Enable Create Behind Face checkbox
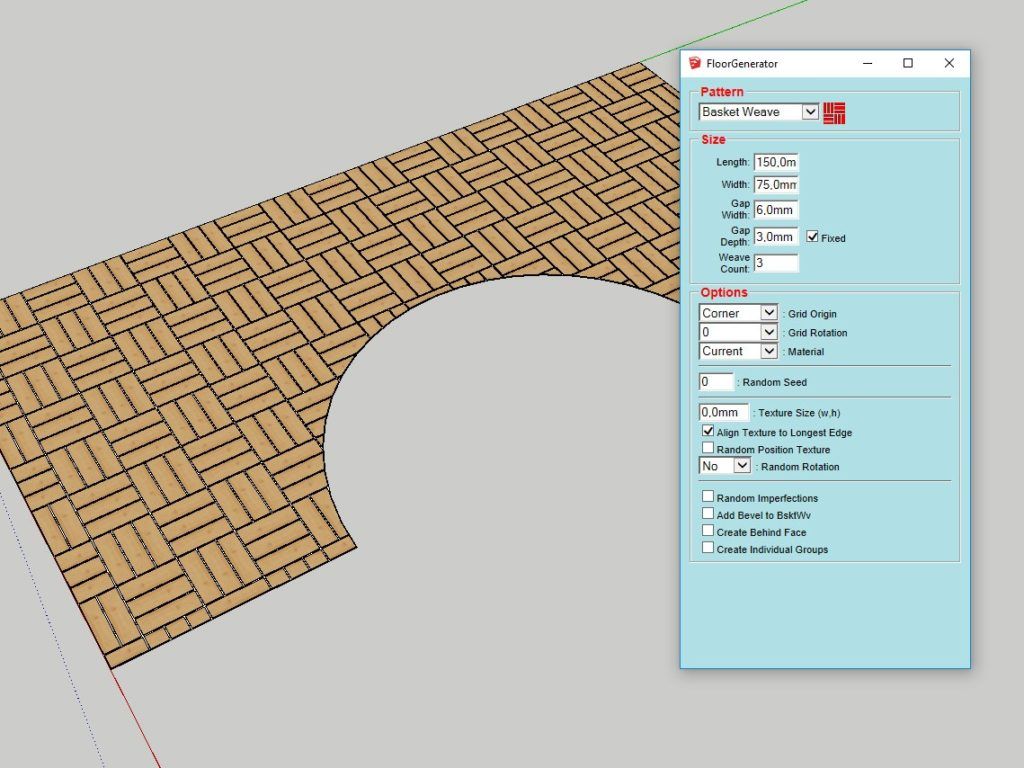The image size is (1024, 768). click(x=708, y=530)
